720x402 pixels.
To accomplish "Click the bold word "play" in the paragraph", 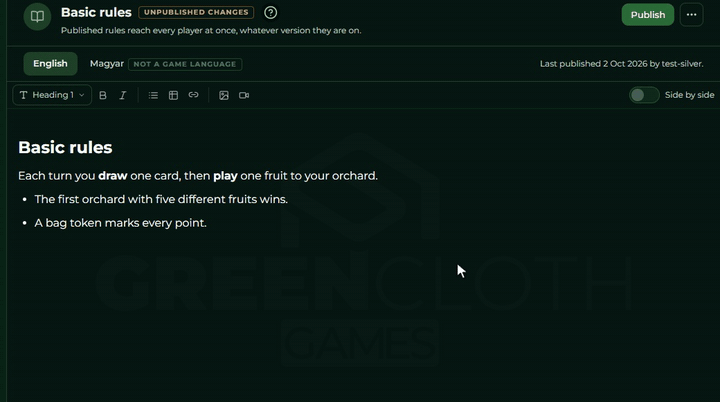I will (x=225, y=176).
